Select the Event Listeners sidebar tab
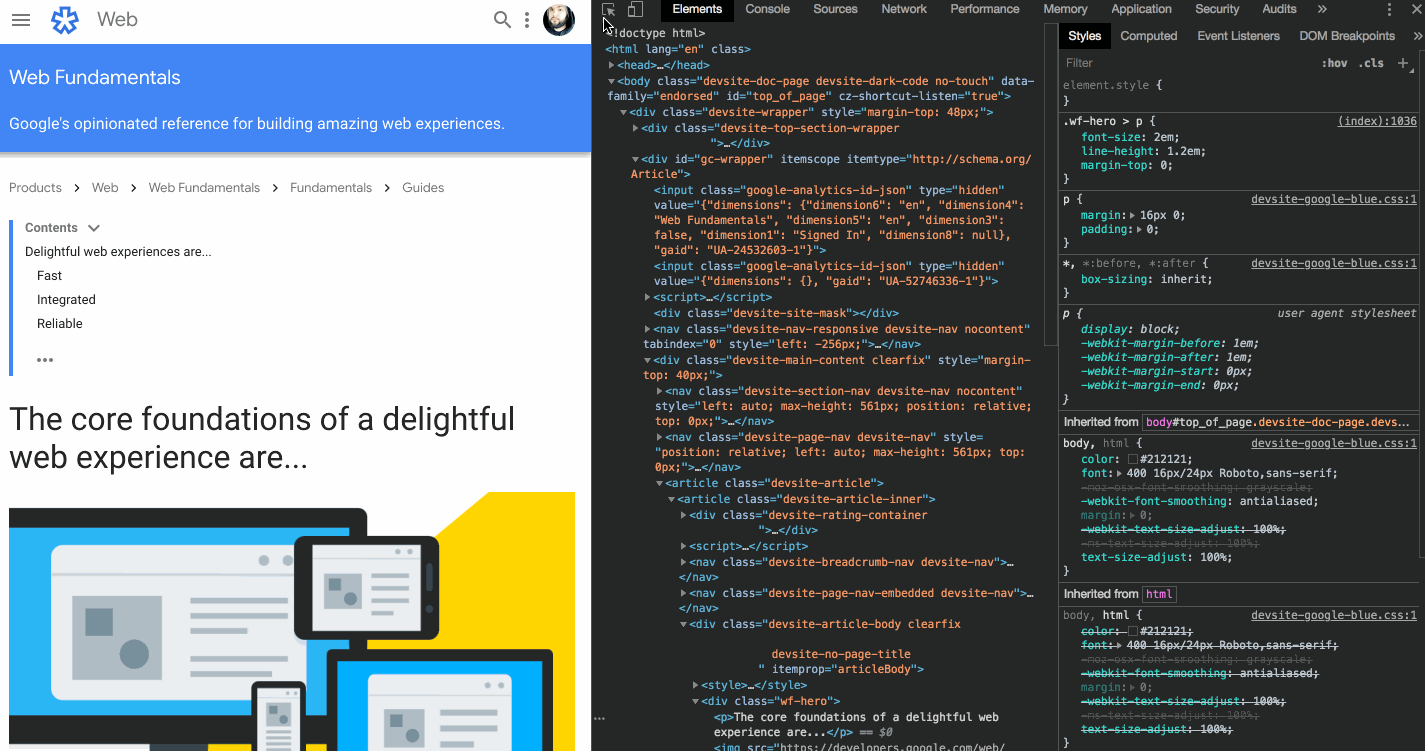Viewport: 1425px width, 751px height. [x=1238, y=36]
